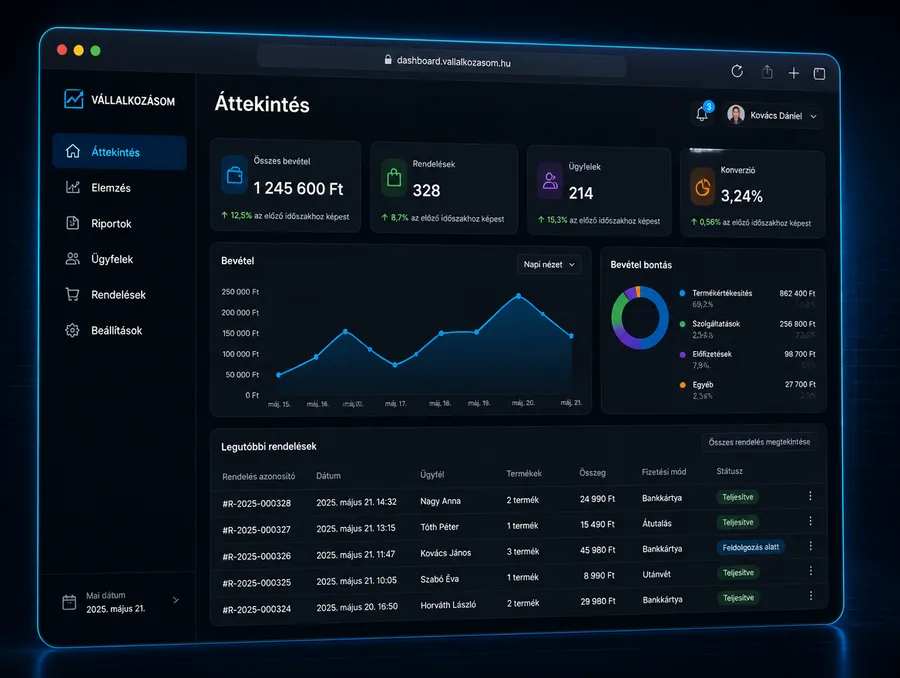
Task: Click the Vállalkozásom logo icon
Action: (x=73, y=99)
